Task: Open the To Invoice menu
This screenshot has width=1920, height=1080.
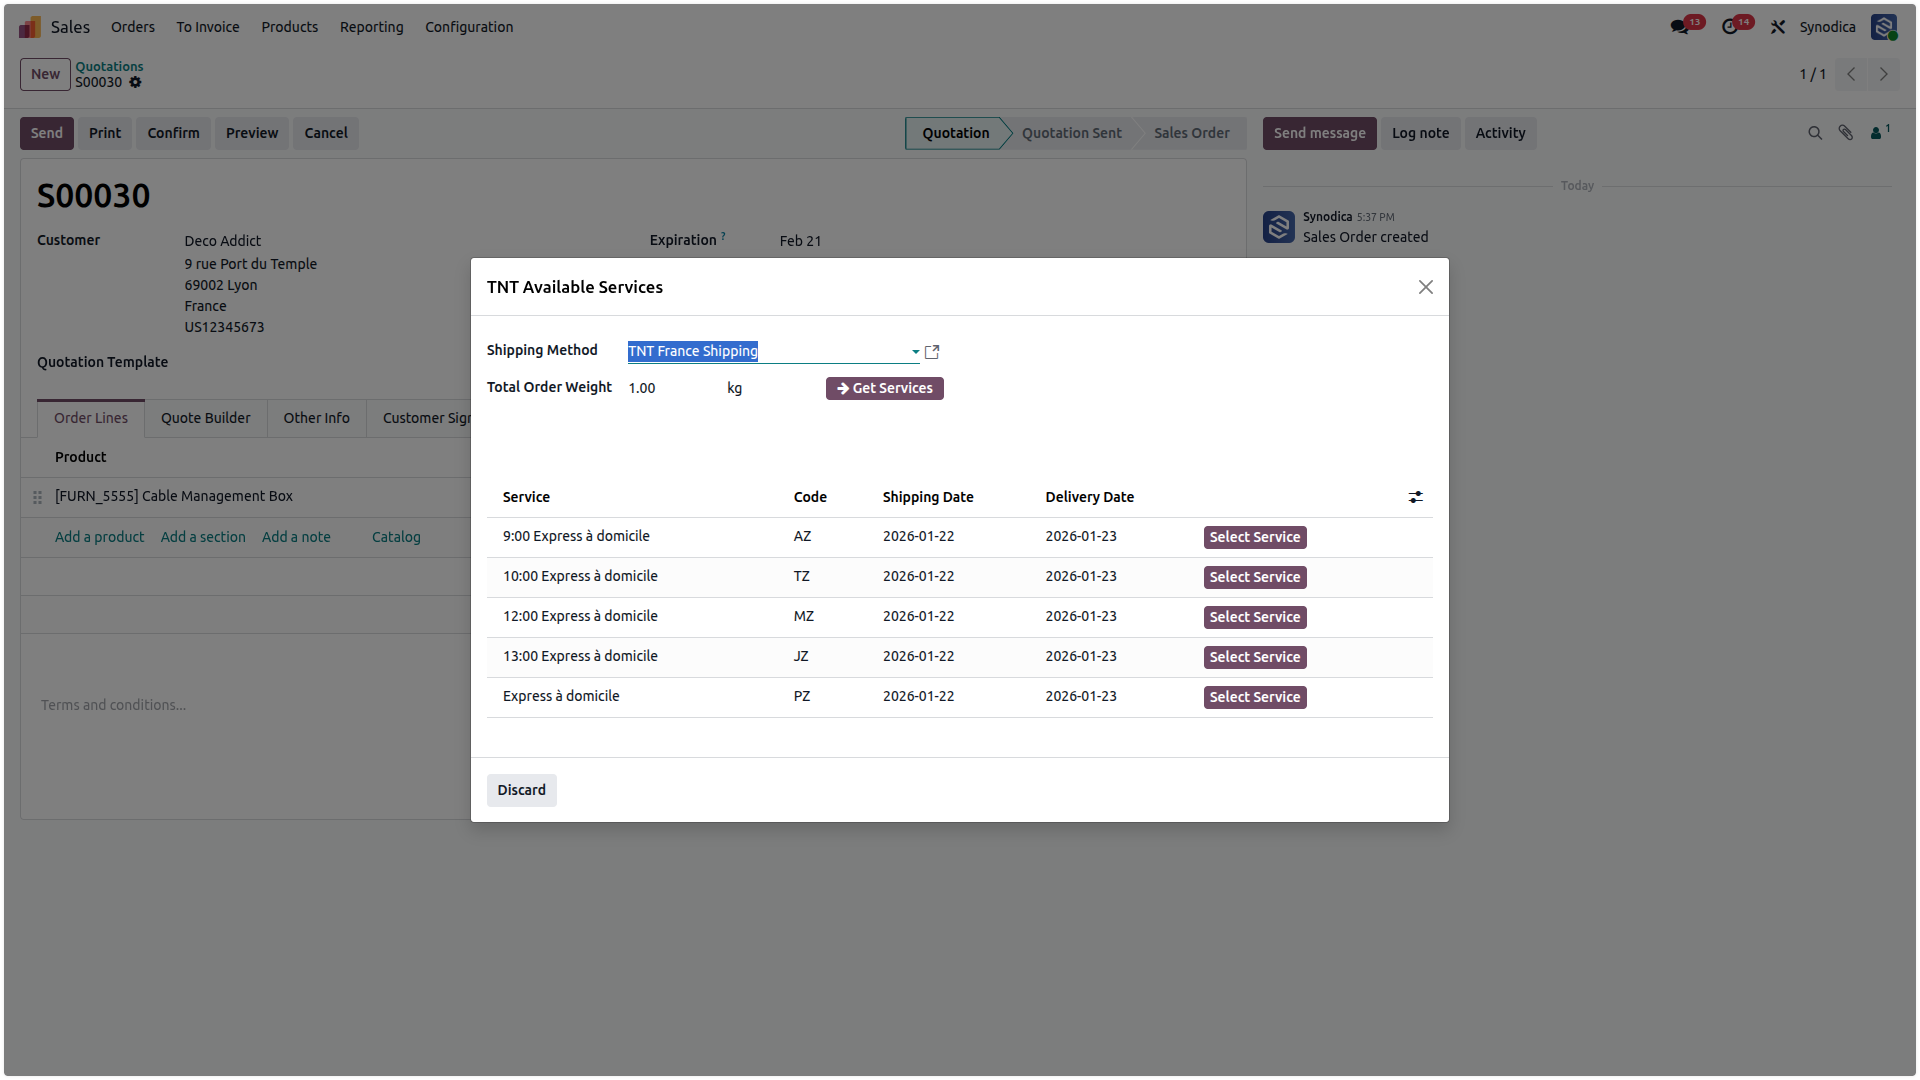Action: (208, 27)
